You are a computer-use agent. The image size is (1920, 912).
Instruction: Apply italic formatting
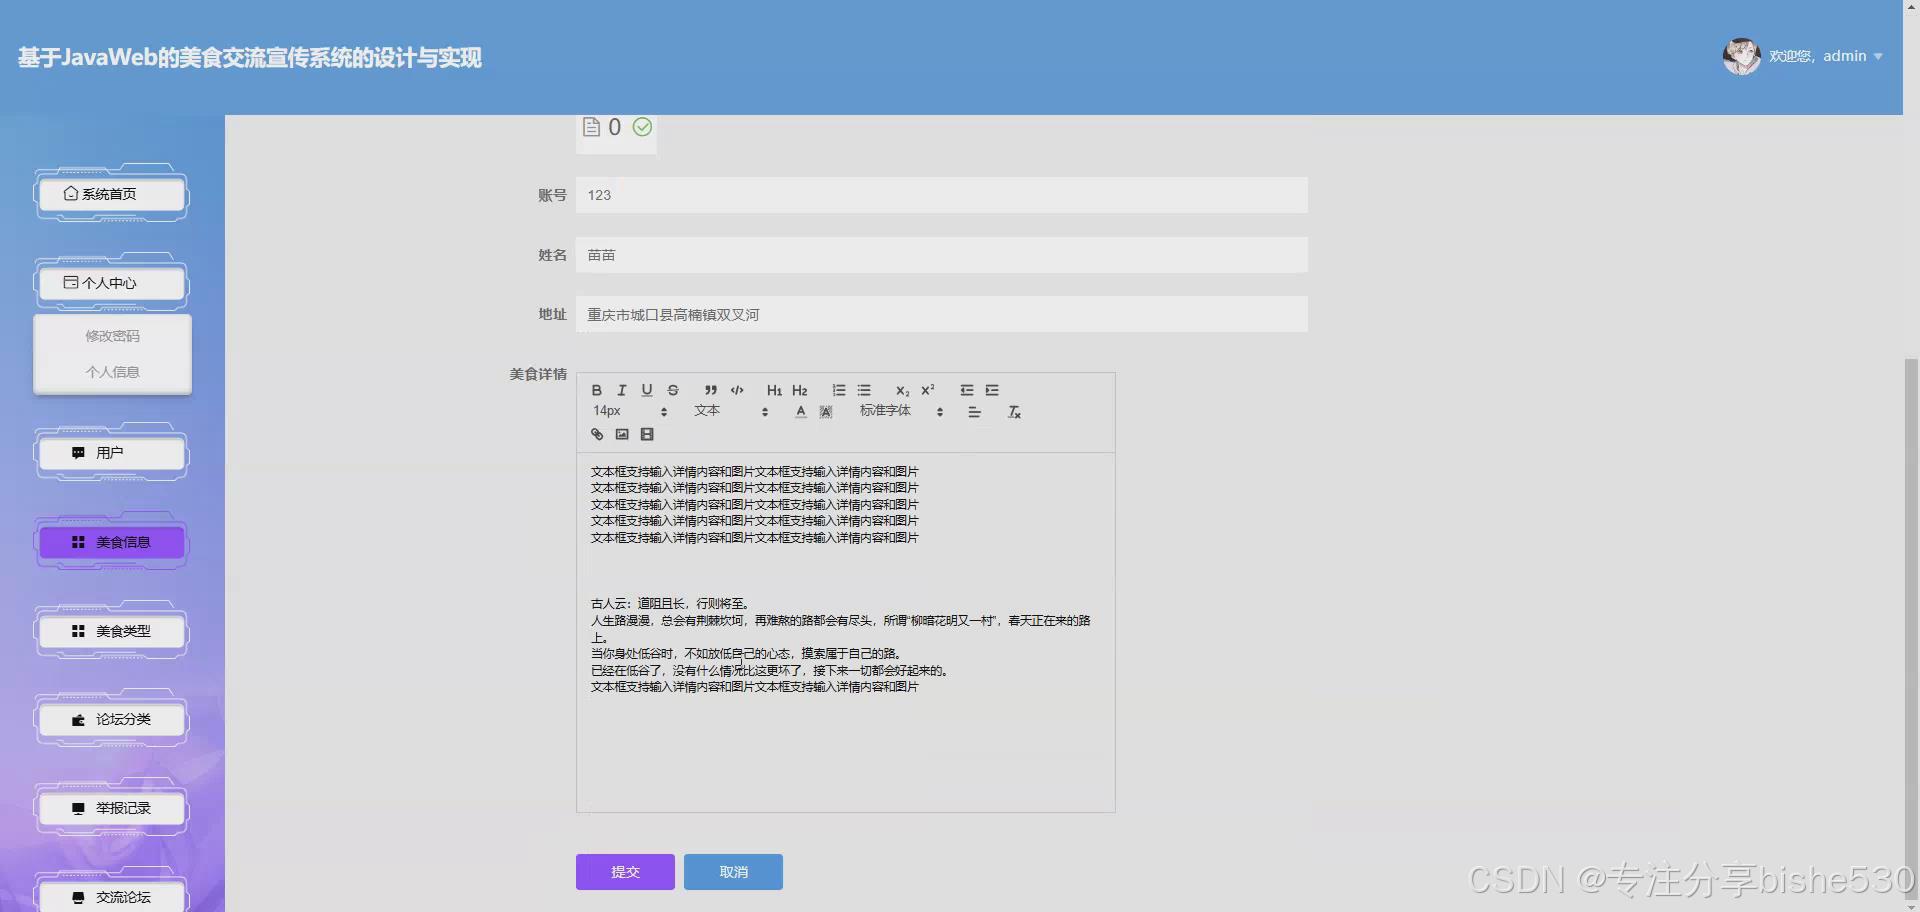pyautogui.click(x=621, y=390)
